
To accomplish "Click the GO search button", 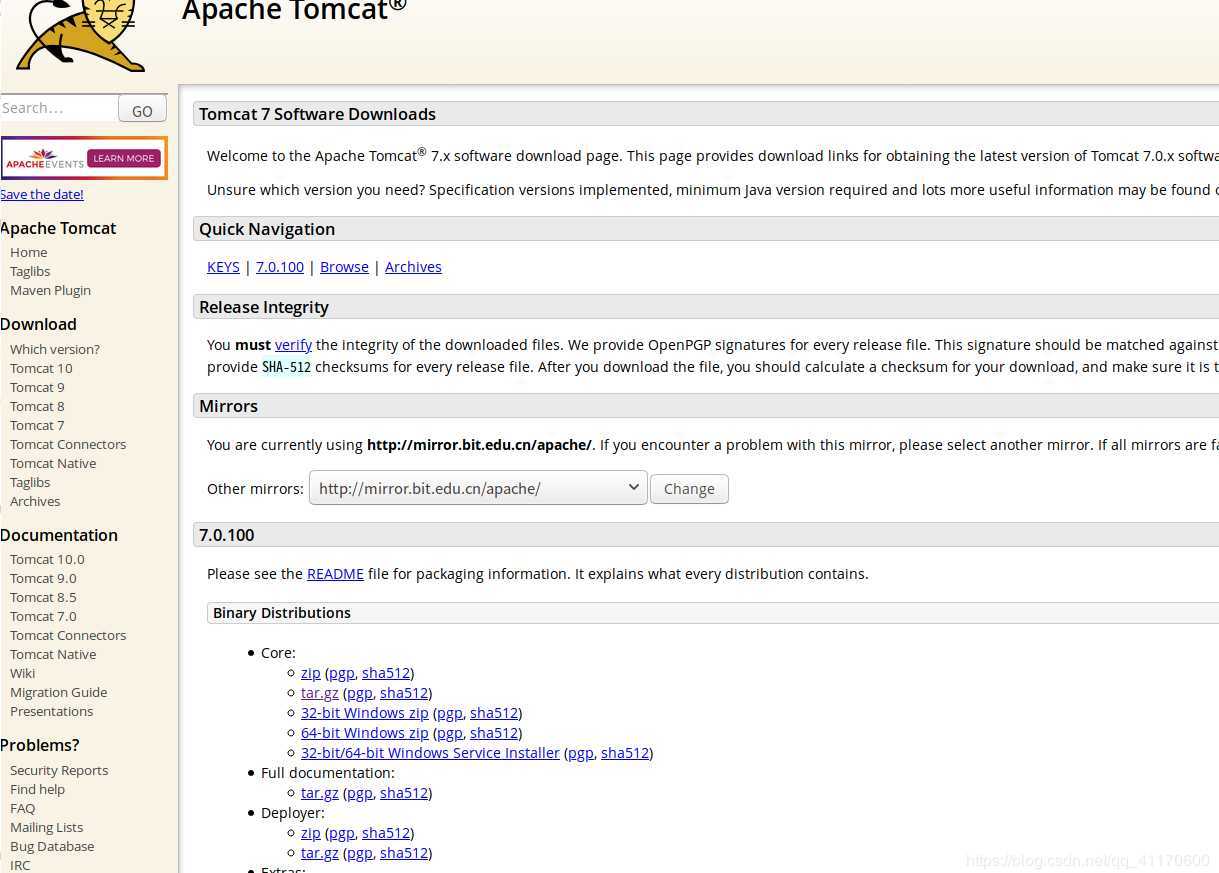I will 142,110.
